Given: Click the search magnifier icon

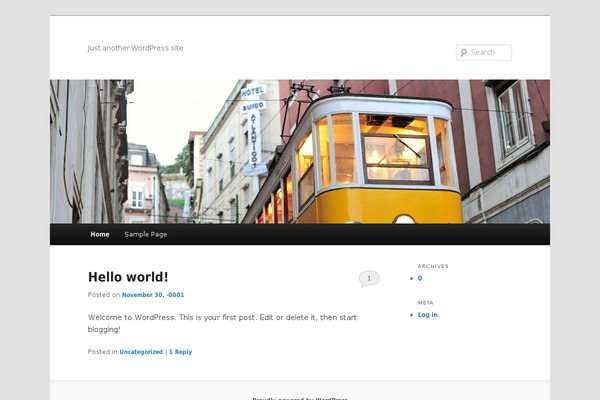Looking at the screenshot, I should click(x=463, y=52).
